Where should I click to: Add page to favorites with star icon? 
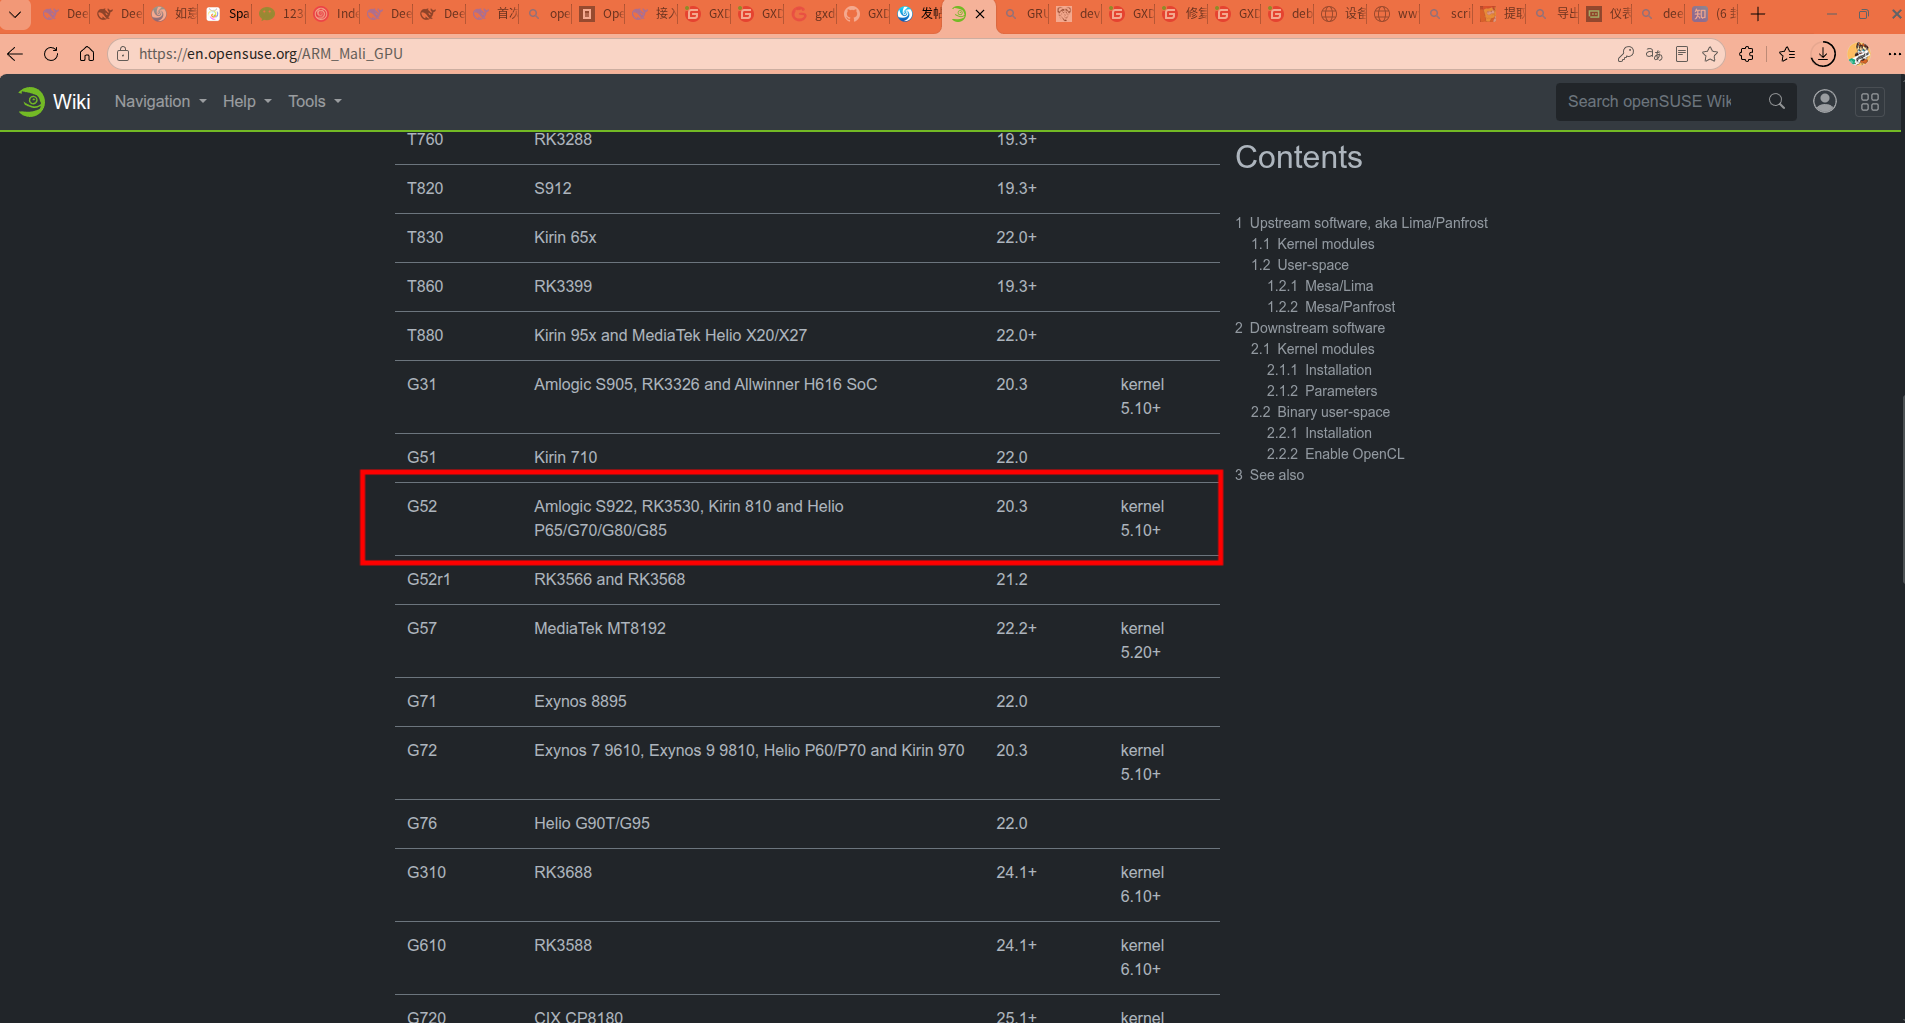tap(1710, 54)
